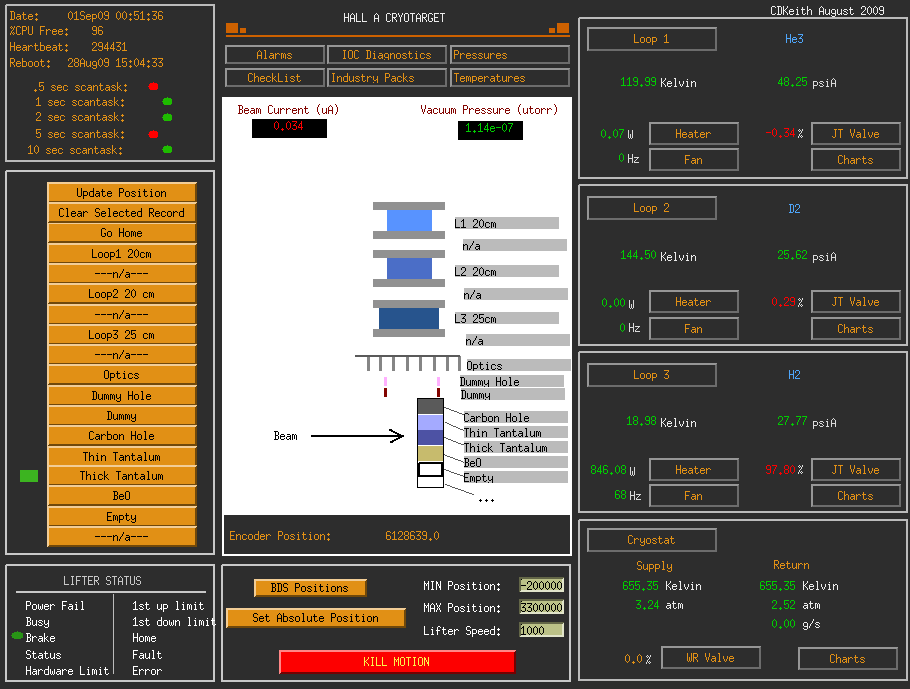910x689 pixels.
Task: Select Dummy Hole target position
Action: [122, 396]
